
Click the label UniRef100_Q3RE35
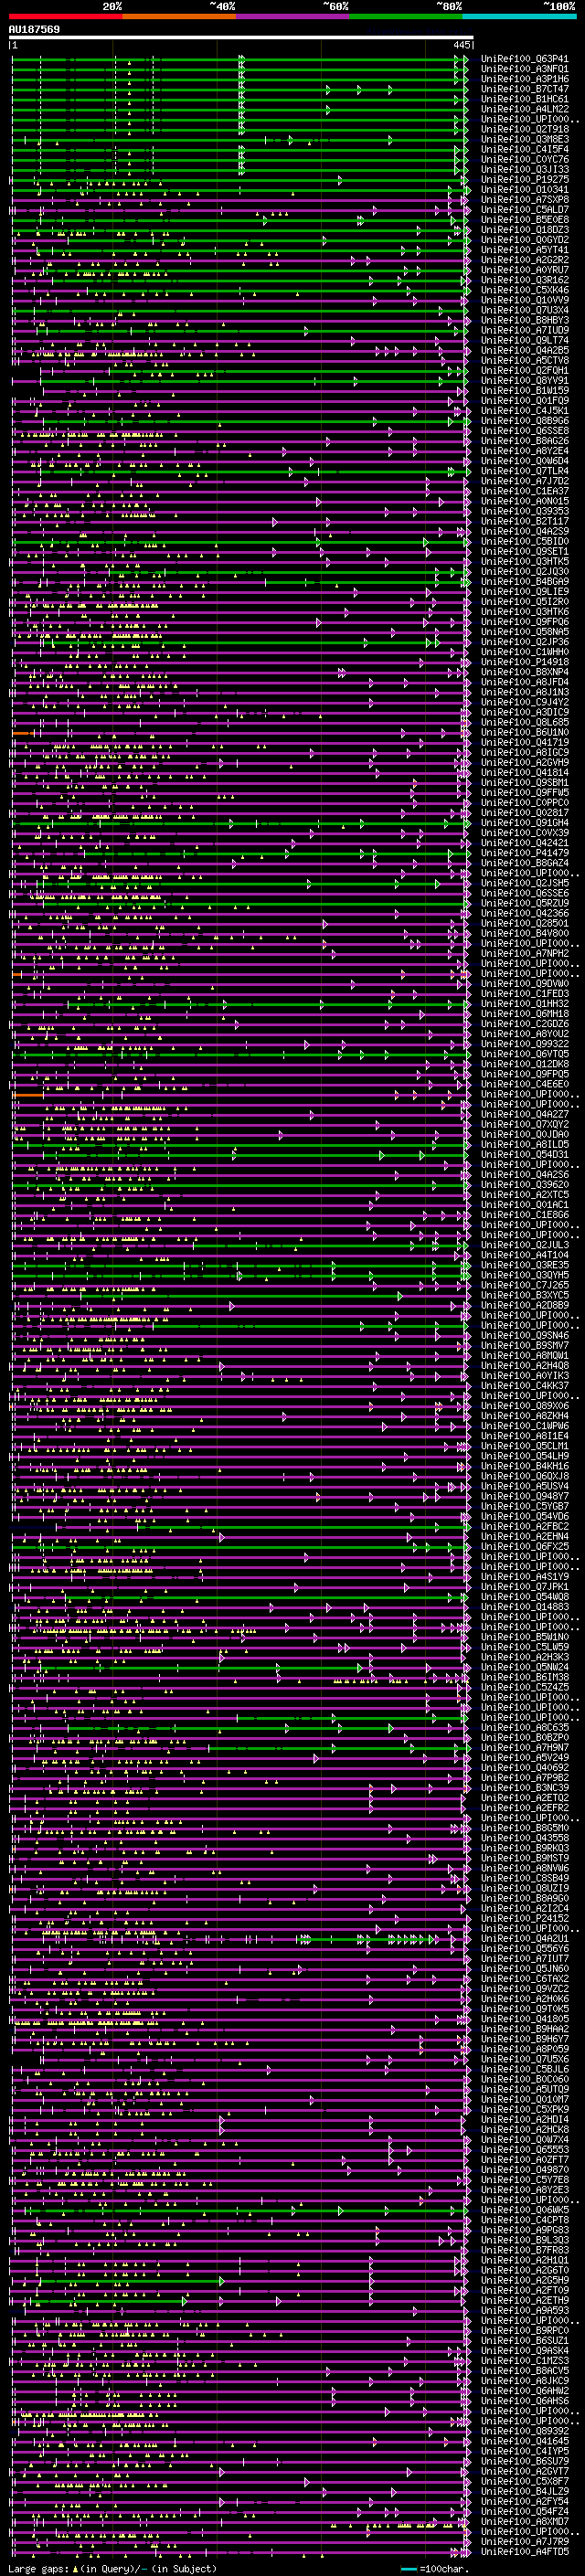coord(525,1265)
